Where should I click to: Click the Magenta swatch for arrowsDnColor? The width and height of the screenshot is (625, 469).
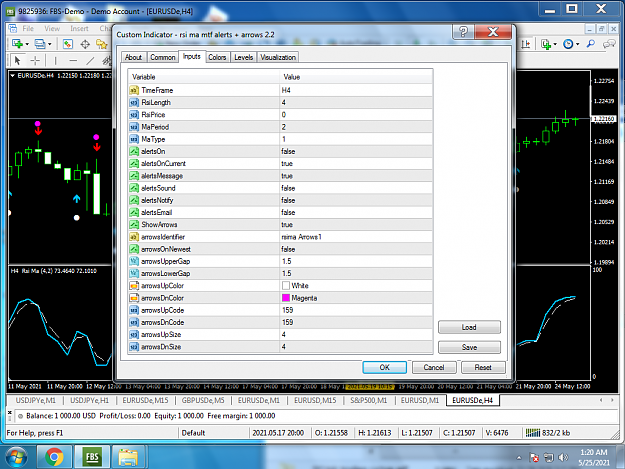pyautogui.click(x=285, y=298)
